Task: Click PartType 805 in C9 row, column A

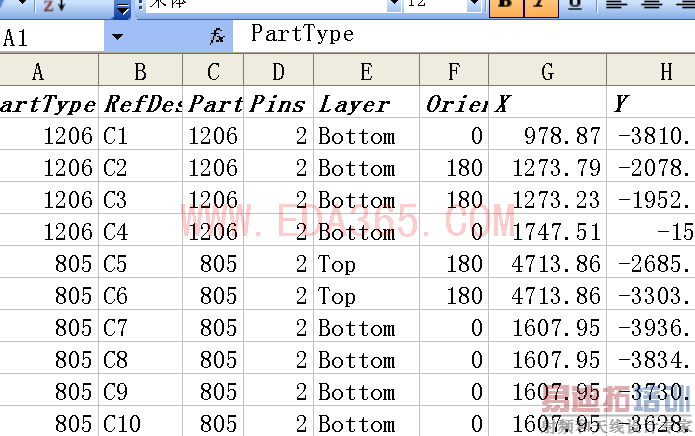Action: [x=49, y=390]
